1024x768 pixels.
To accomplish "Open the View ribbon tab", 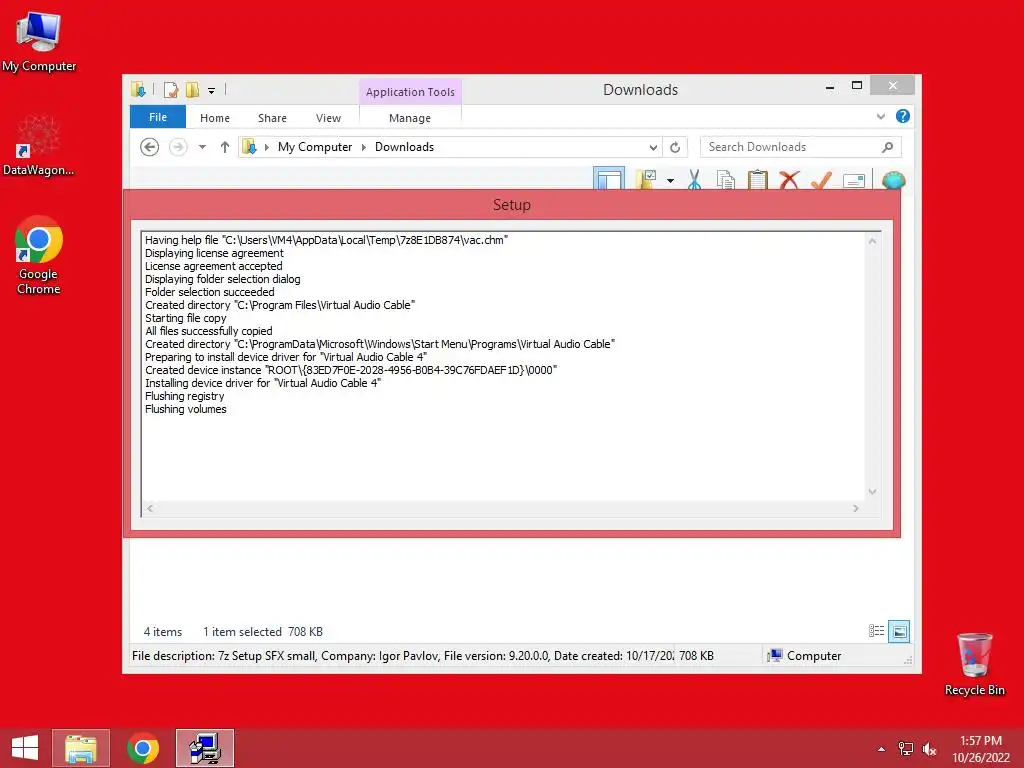I will 328,118.
